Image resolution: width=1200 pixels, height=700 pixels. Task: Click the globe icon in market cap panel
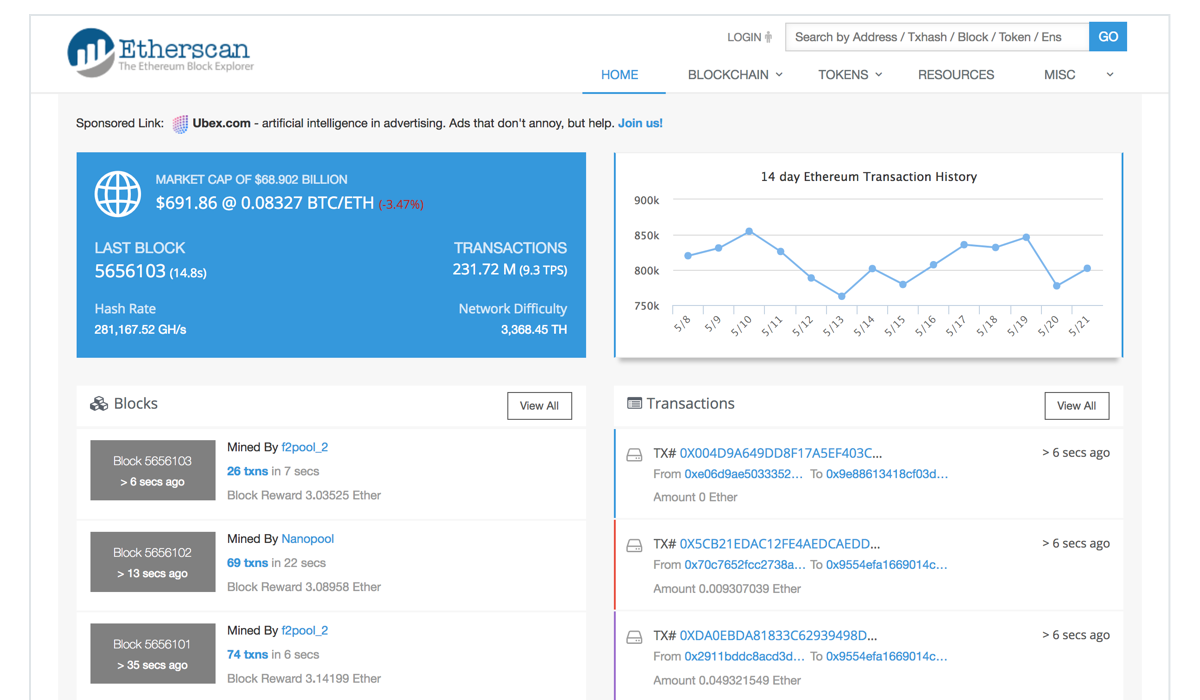pyautogui.click(x=118, y=194)
